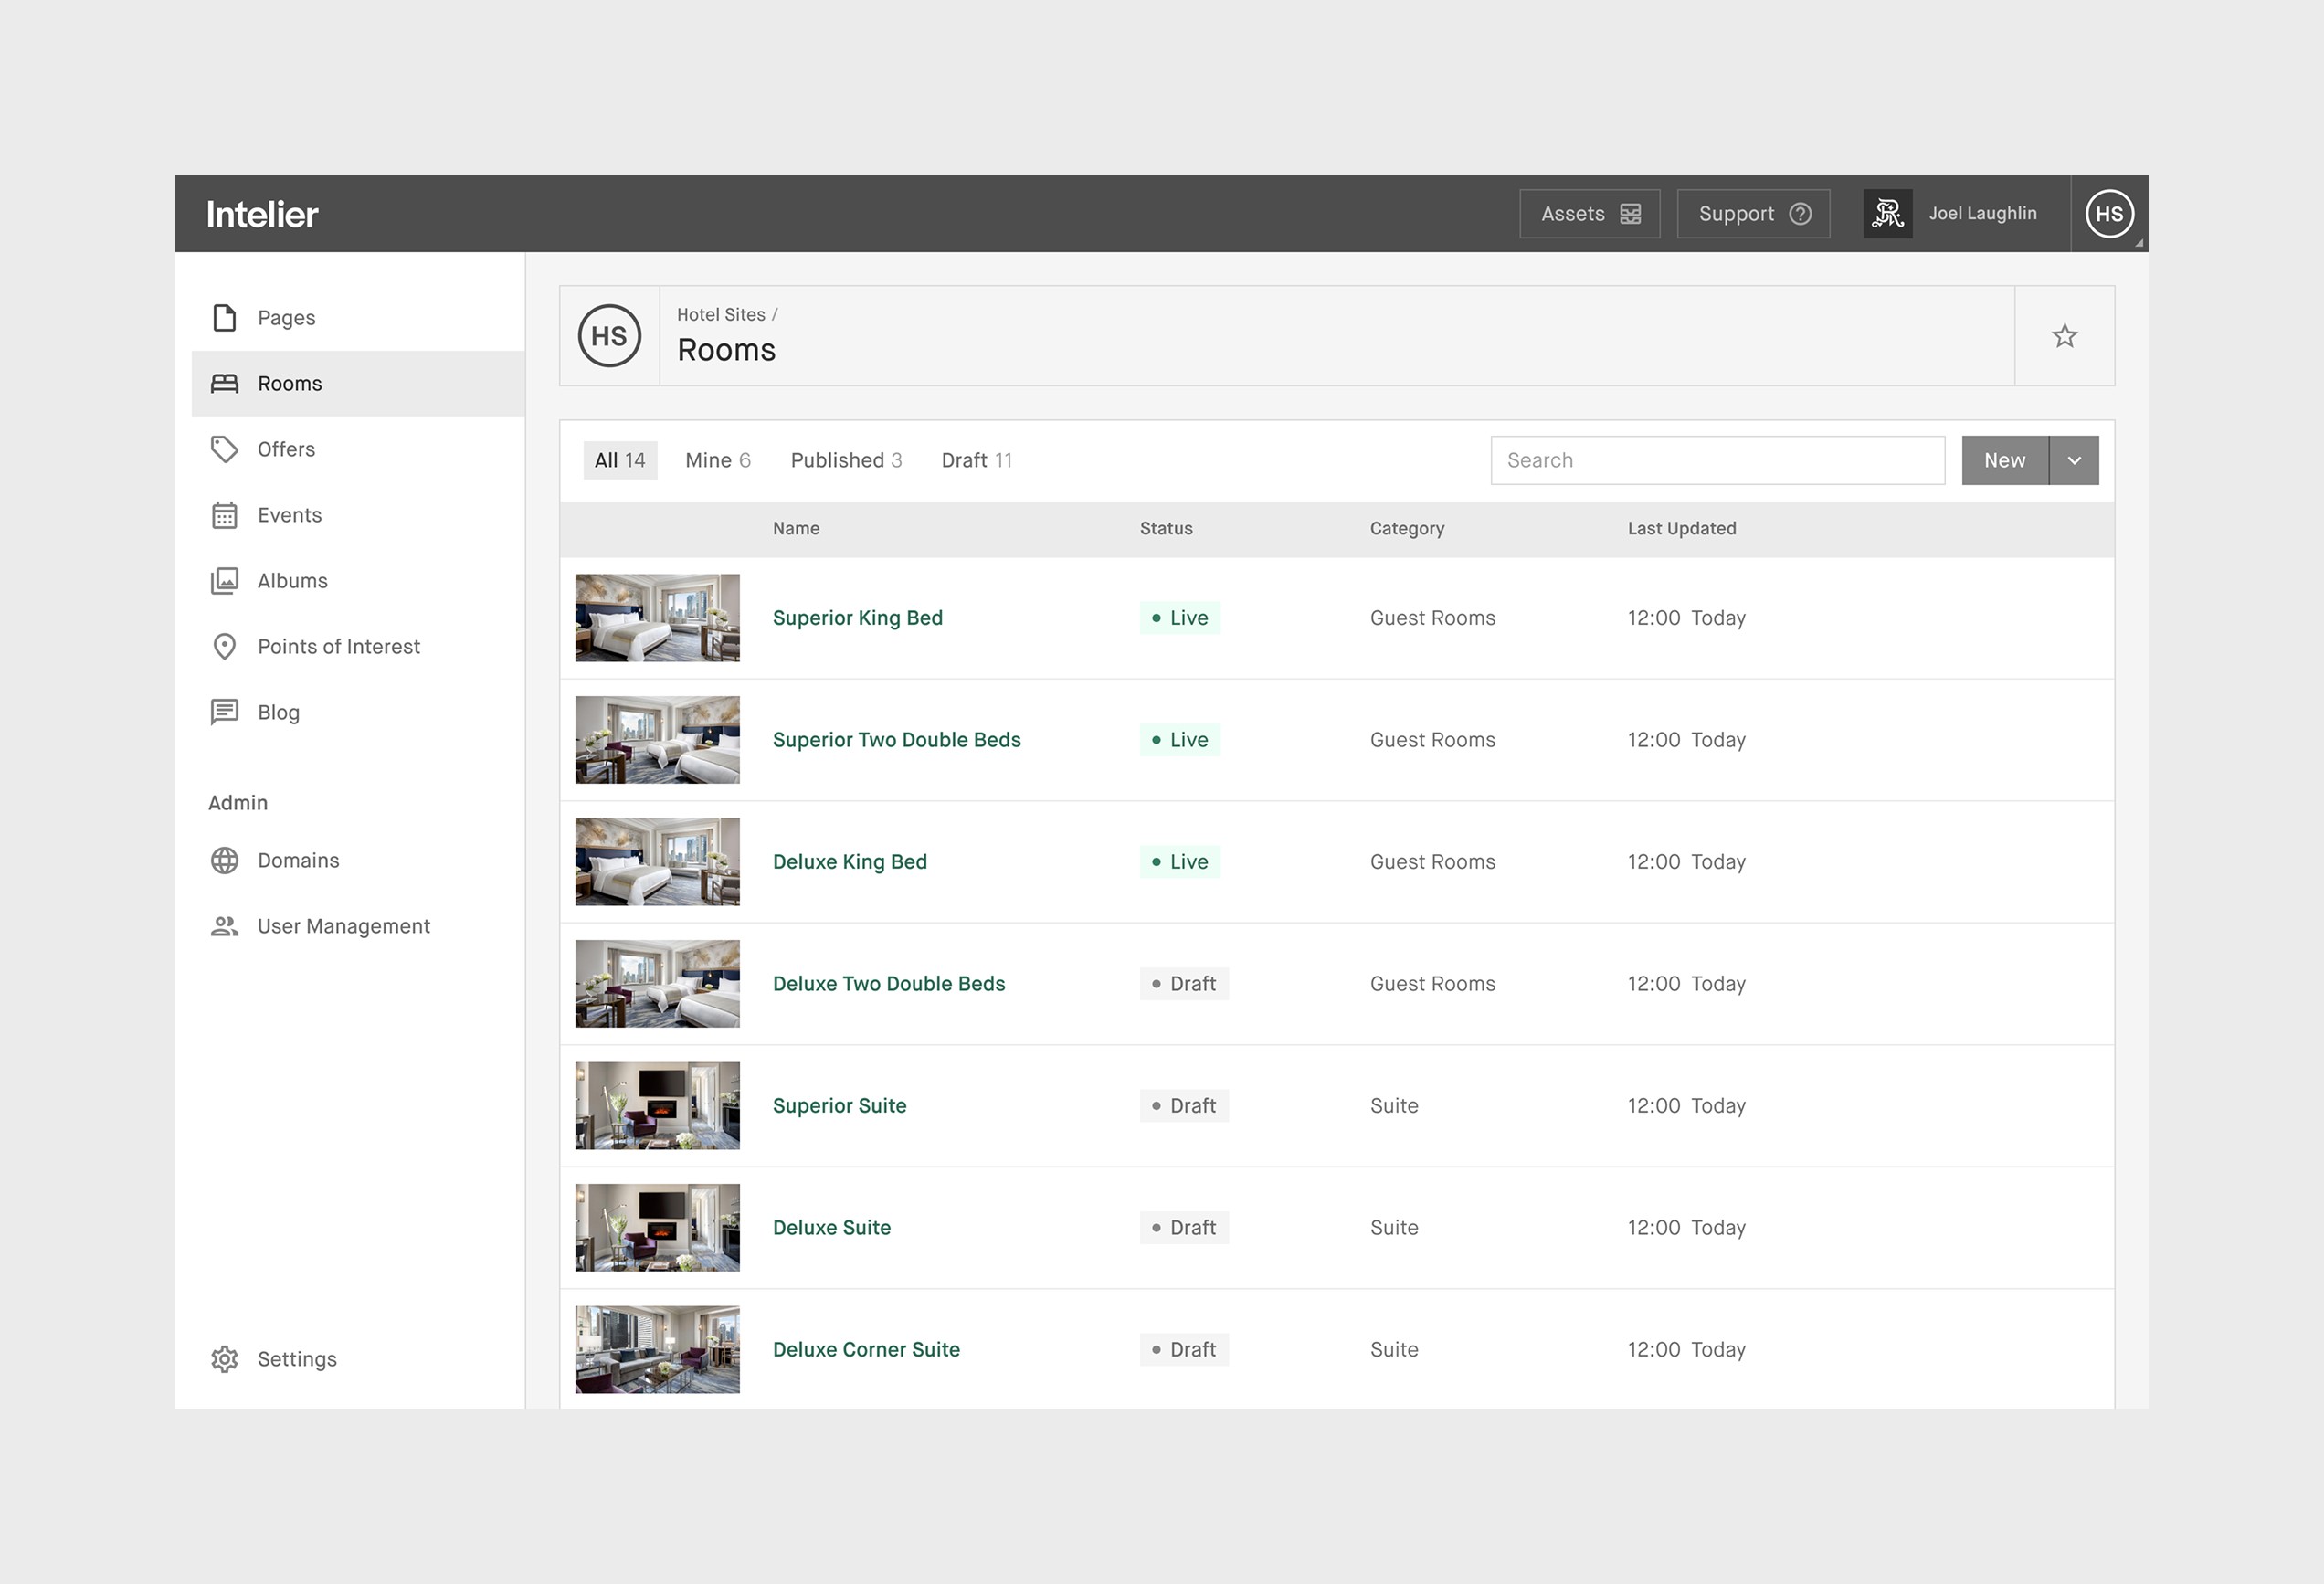Open the Superior King Bed room link

click(x=857, y=617)
